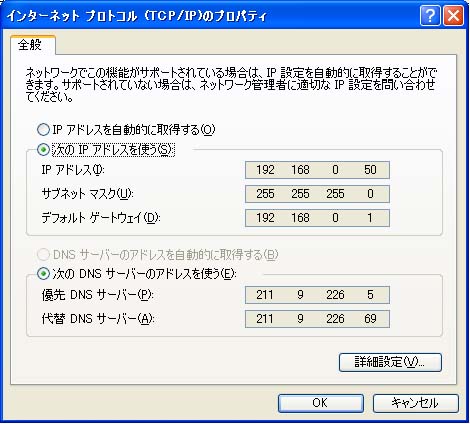Click the last octet 50 of IP address
Screen dimensions: 470x424
click(x=370, y=170)
